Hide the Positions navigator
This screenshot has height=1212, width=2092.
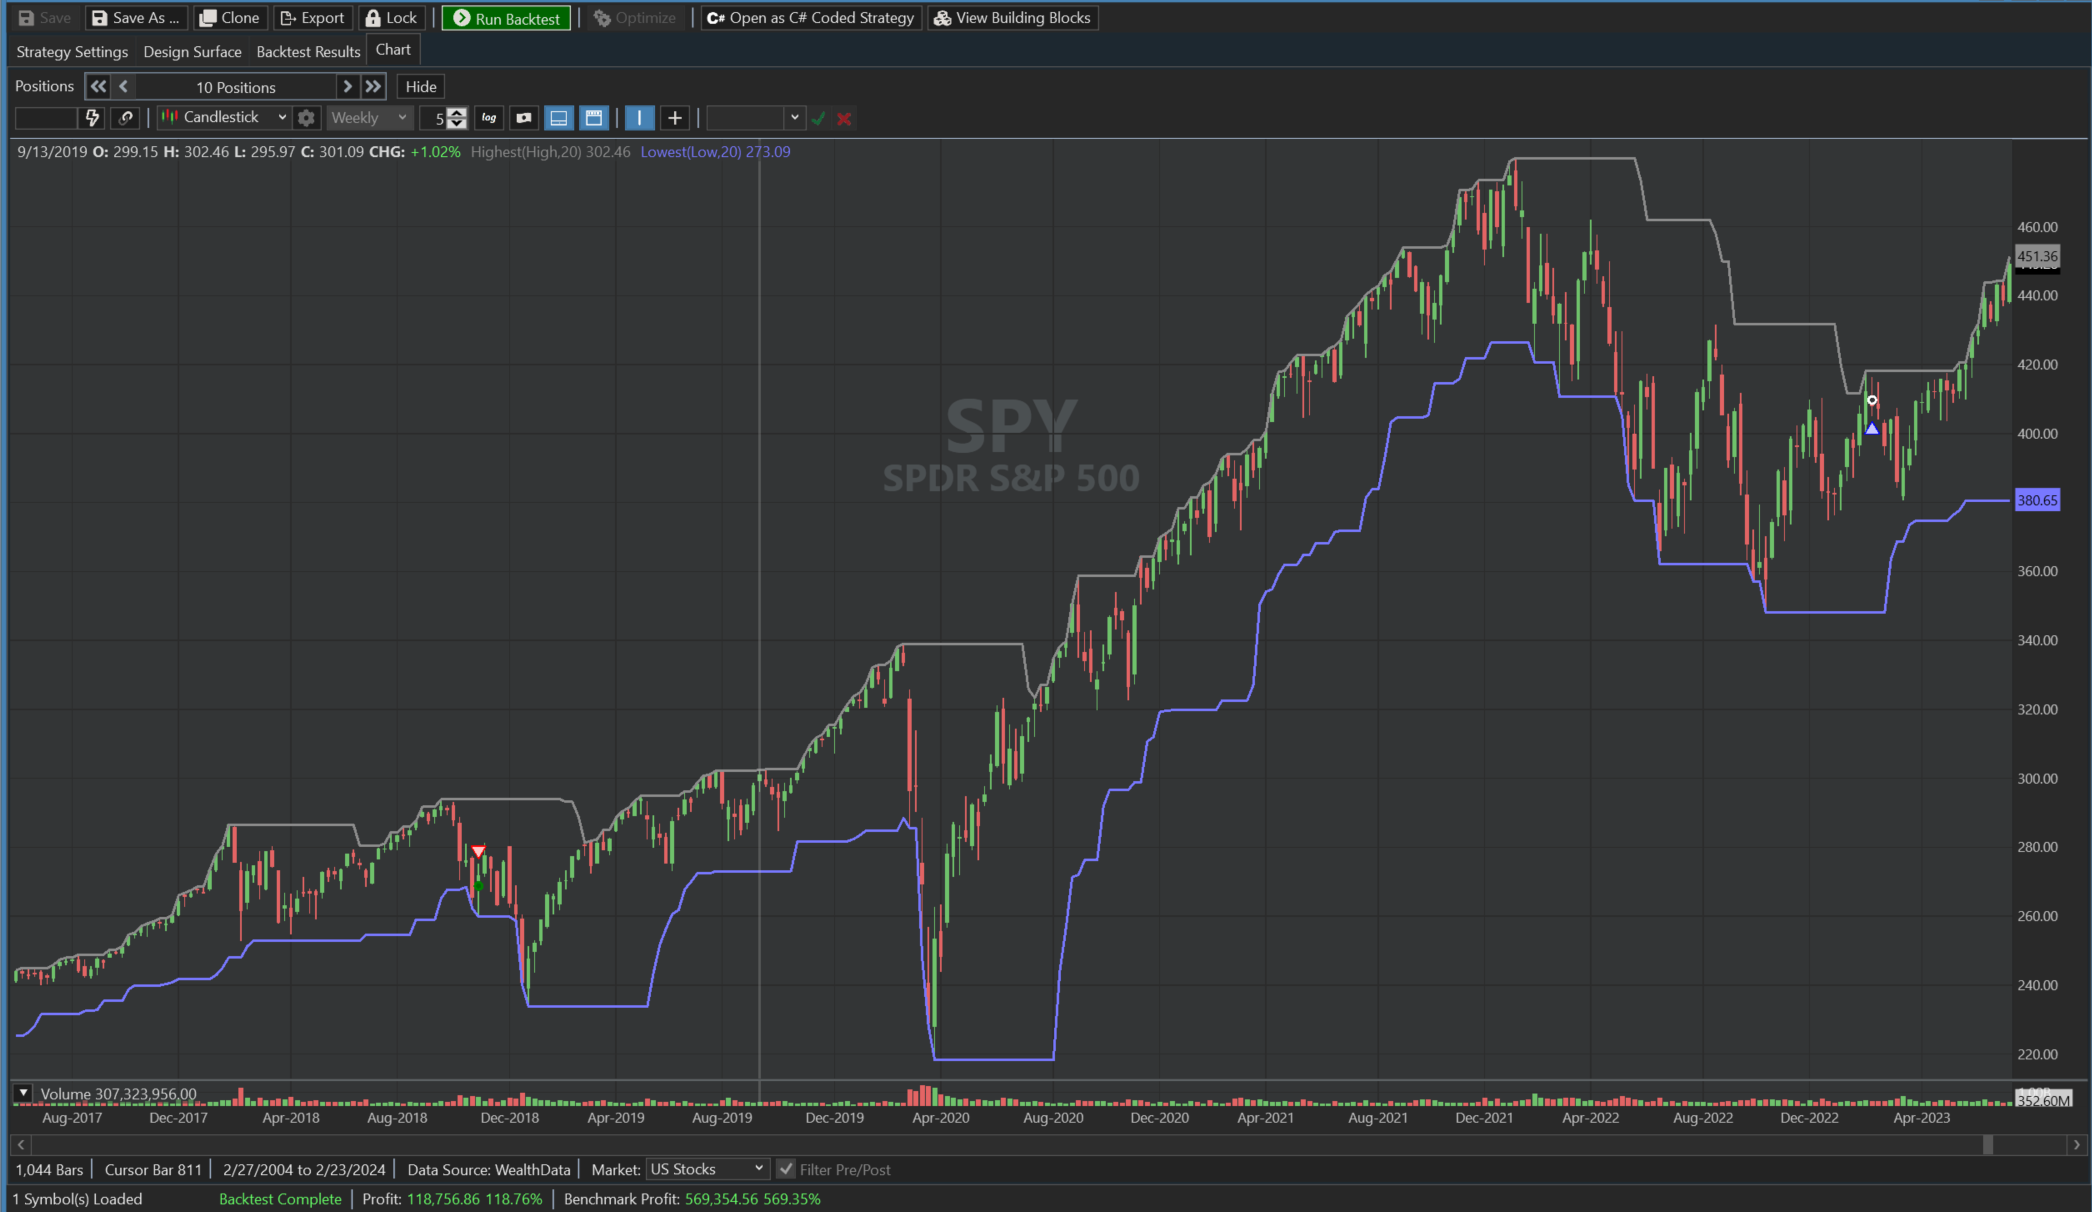(x=421, y=86)
